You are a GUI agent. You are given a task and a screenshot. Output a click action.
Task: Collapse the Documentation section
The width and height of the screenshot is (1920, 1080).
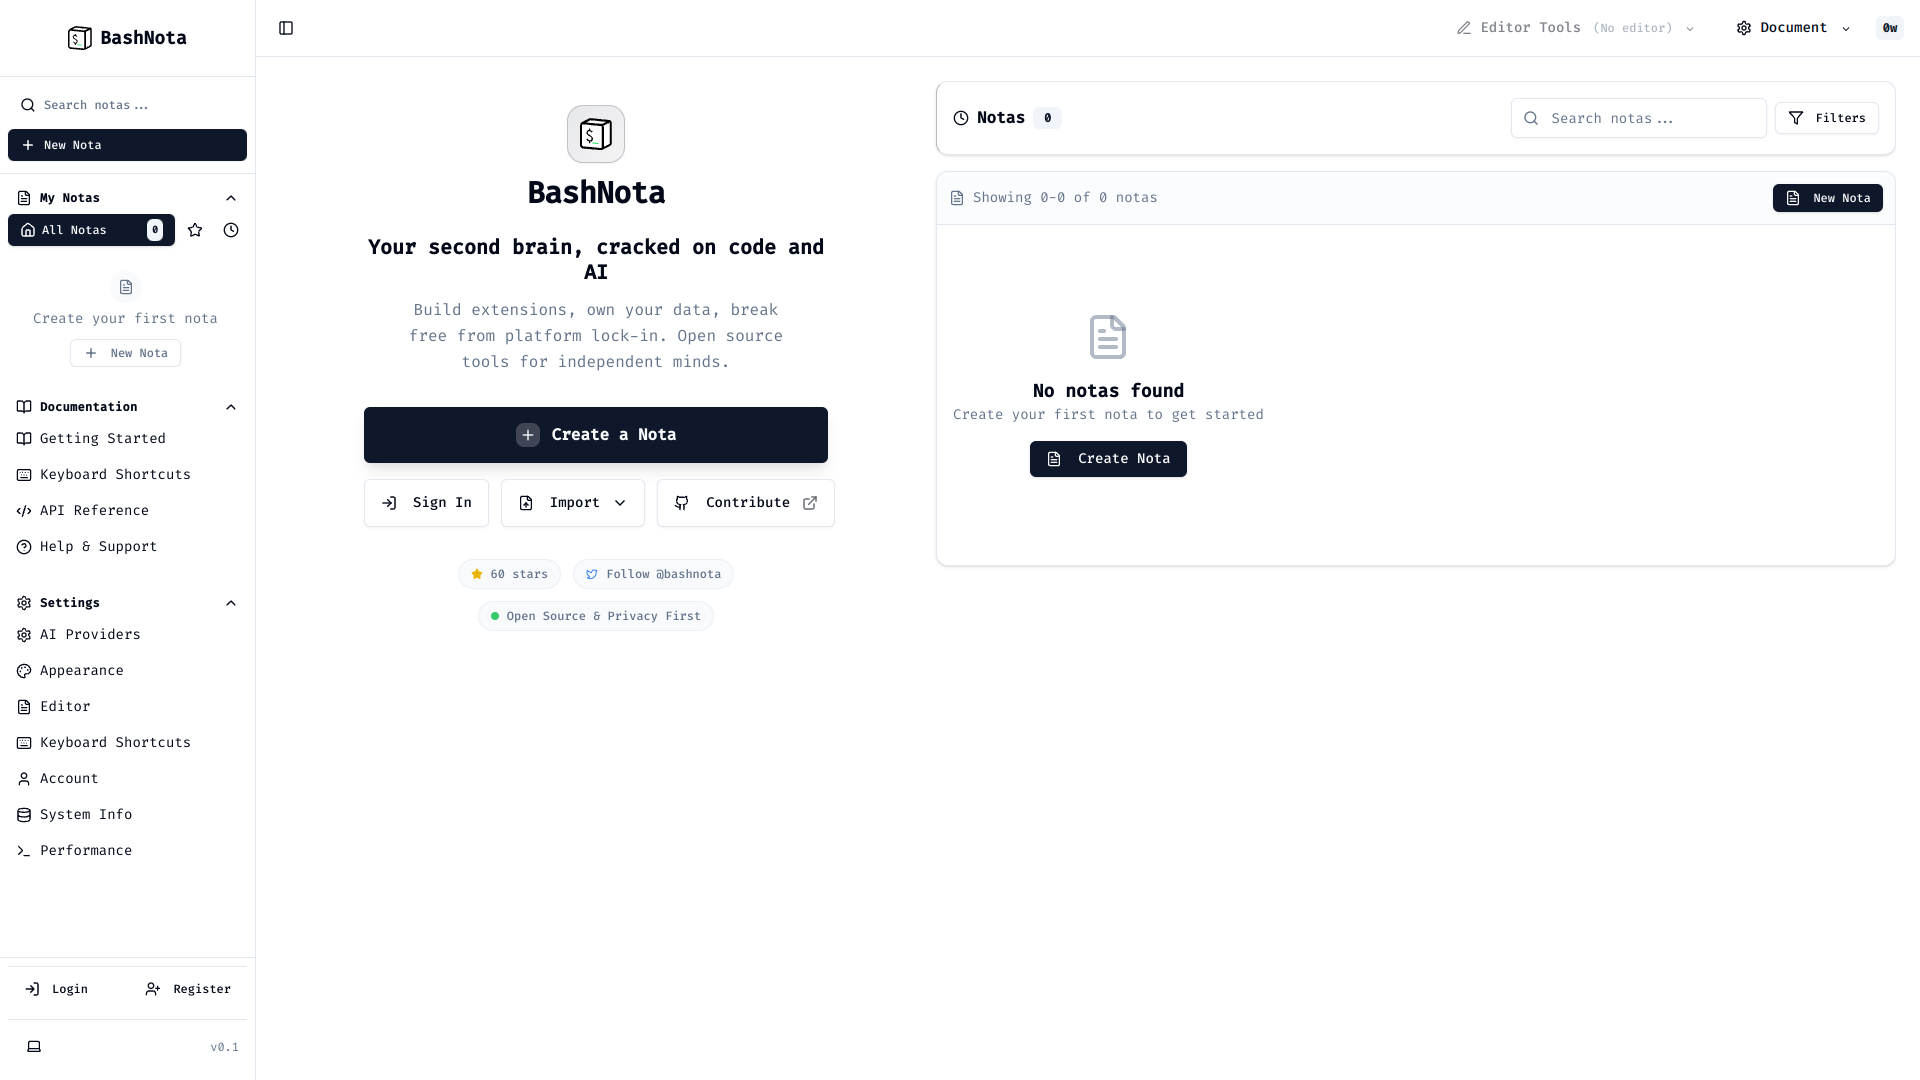231,407
